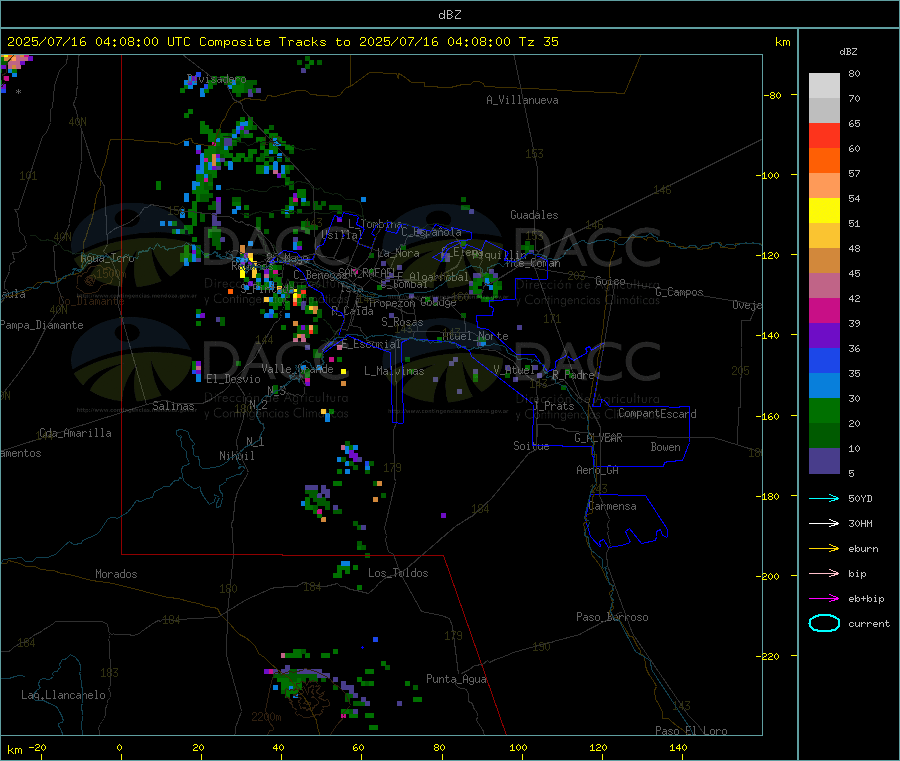Click the yellow UTC Composite Tracks timestamp header
Image resolution: width=900 pixels, height=761 pixels.
[x=282, y=42]
